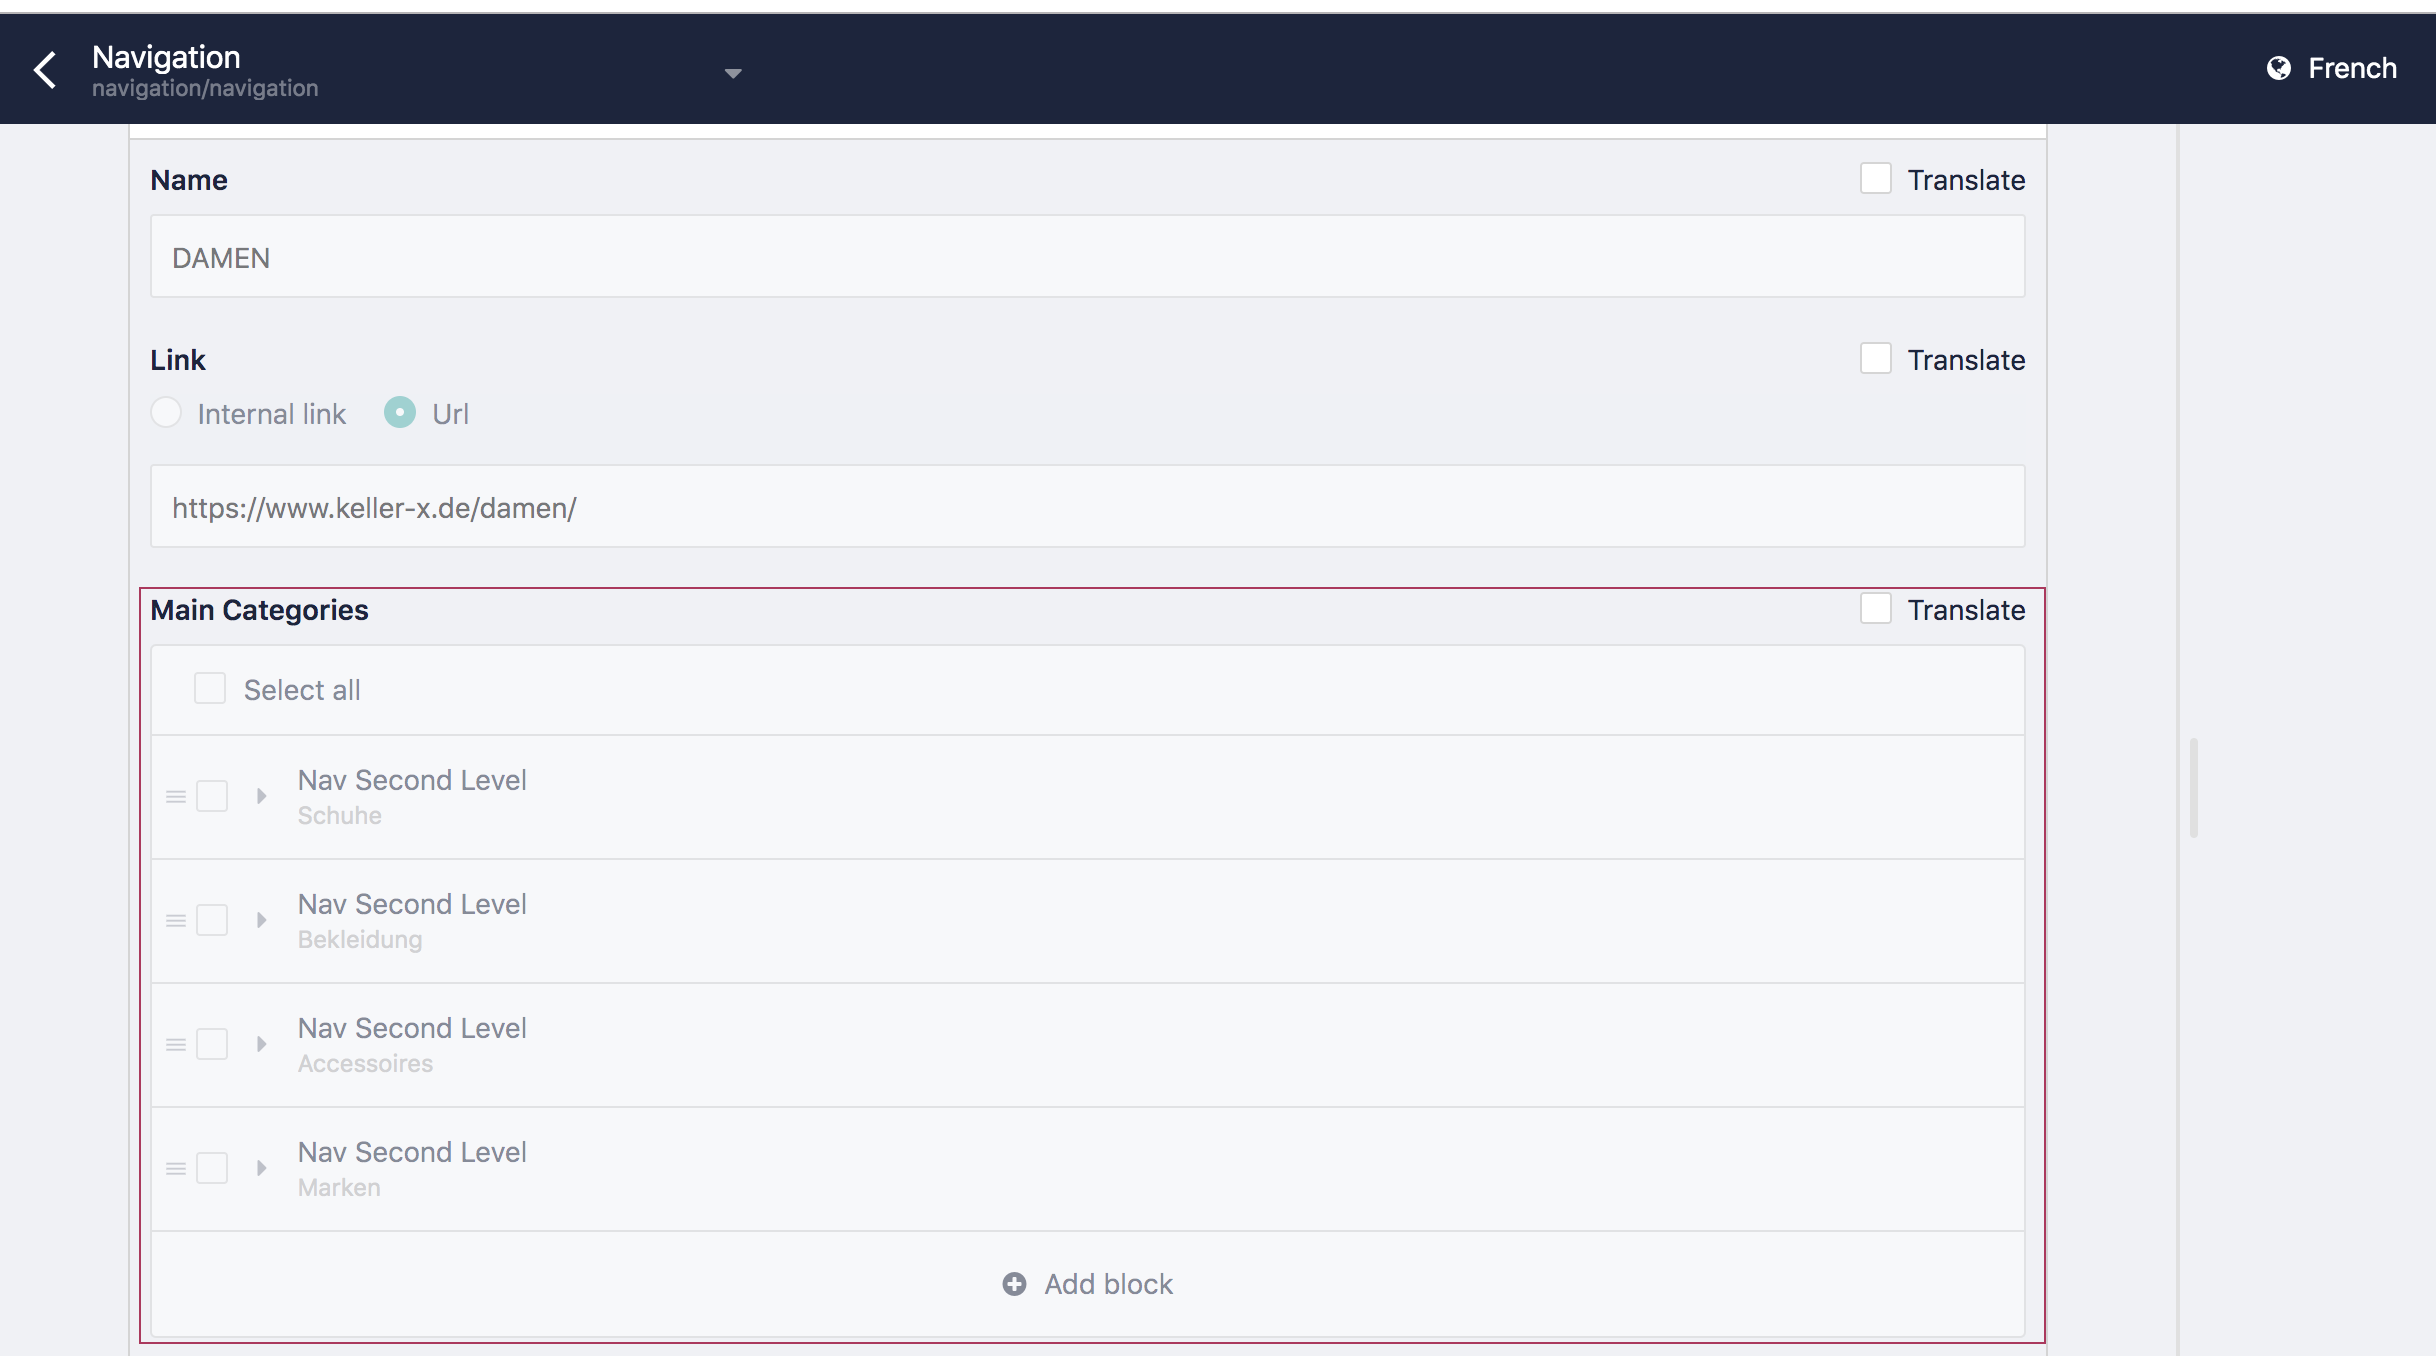Expand the Schuhe Nav Second Level block
The height and width of the screenshot is (1356, 2436).
click(261, 796)
